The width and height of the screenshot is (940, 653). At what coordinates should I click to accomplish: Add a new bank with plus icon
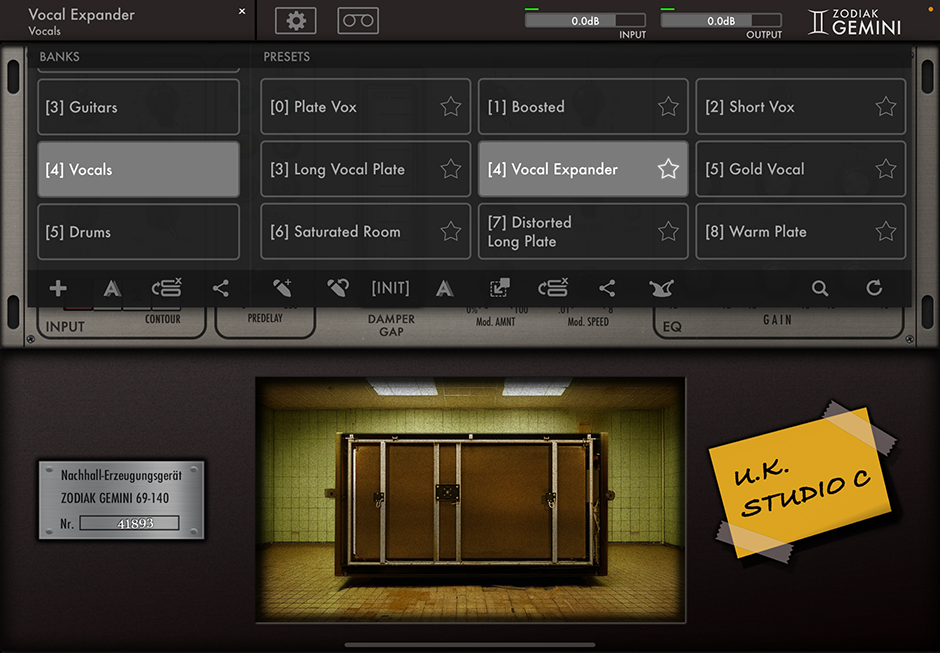tap(58, 289)
